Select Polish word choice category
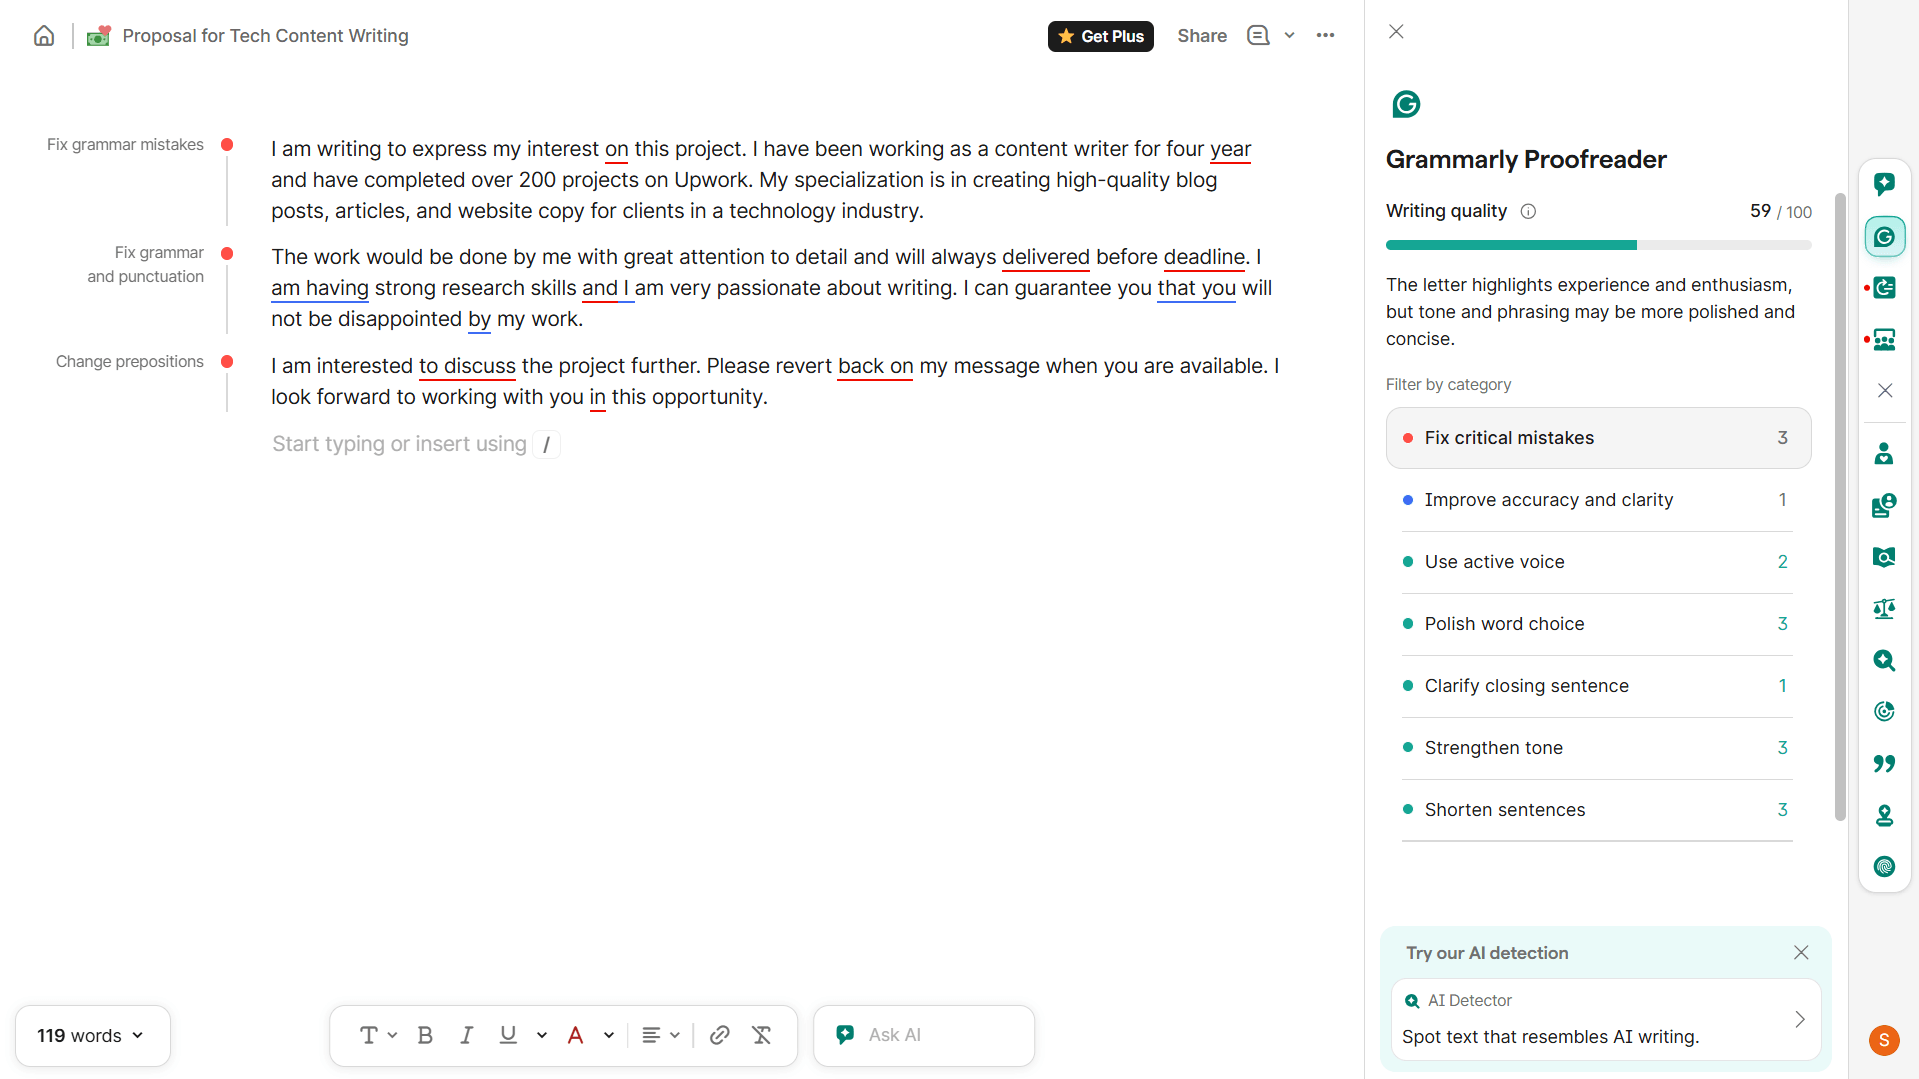 pyautogui.click(x=1598, y=624)
